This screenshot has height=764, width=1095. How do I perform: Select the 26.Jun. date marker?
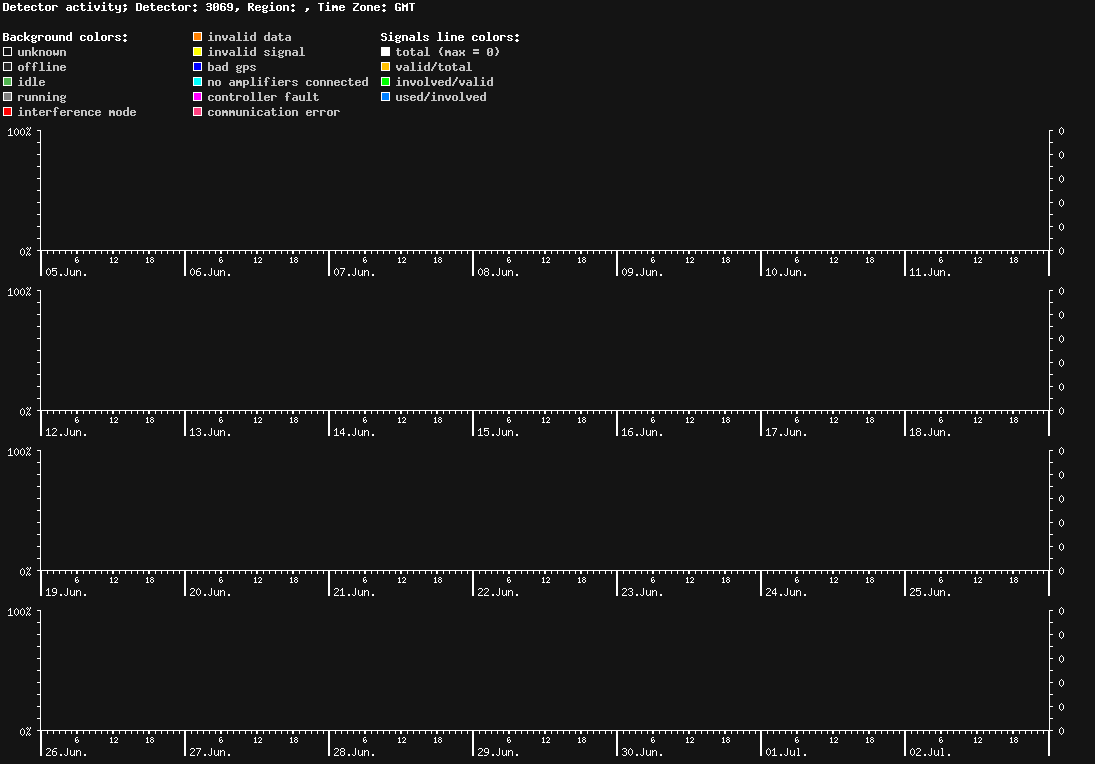pyautogui.click(x=66, y=752)
